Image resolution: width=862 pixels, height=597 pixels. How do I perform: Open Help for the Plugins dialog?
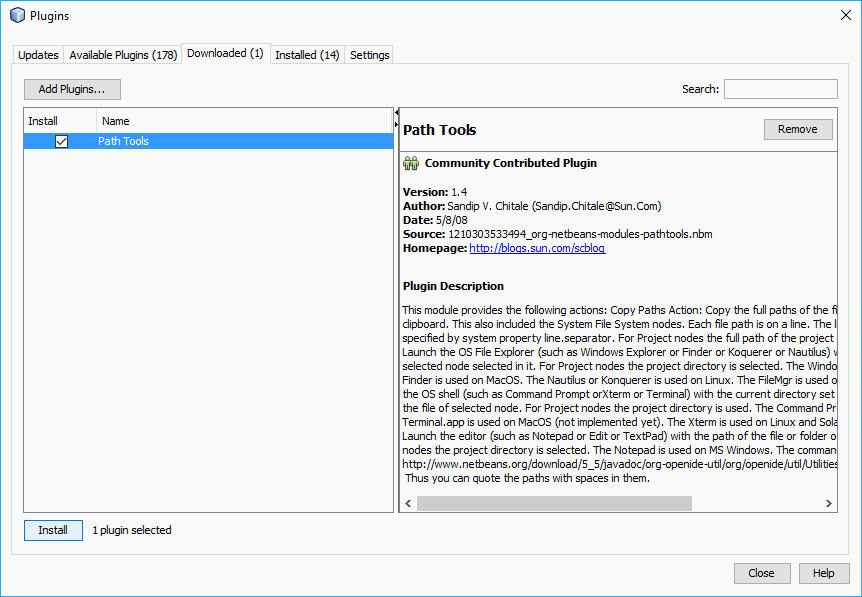click(x=823, y=573)
